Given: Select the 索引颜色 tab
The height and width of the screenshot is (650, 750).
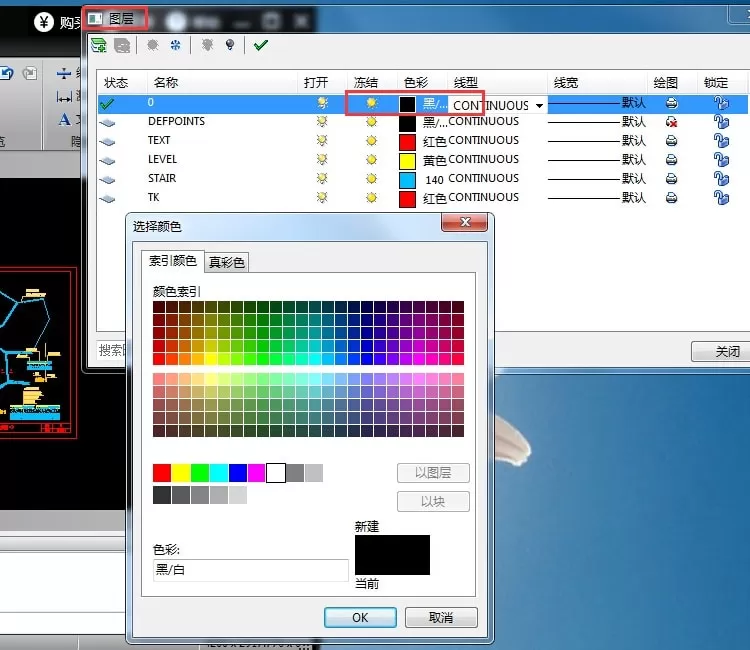Looking at the screenshot, I should point(173,261).
